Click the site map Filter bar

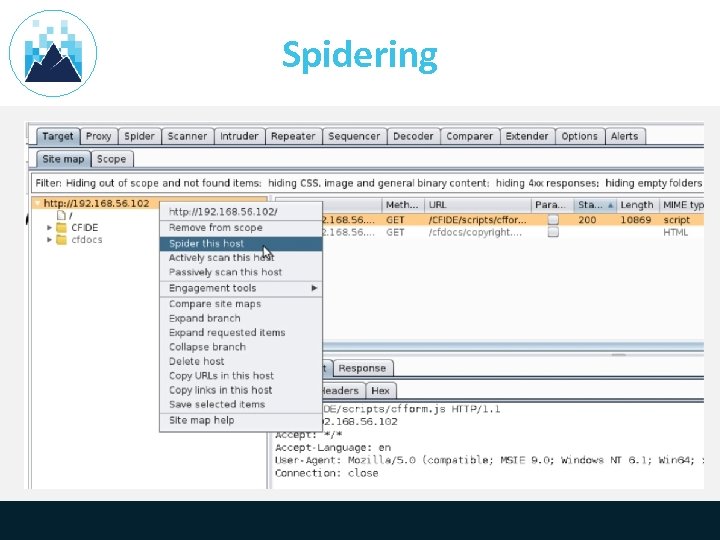click(x=367, y=183)
